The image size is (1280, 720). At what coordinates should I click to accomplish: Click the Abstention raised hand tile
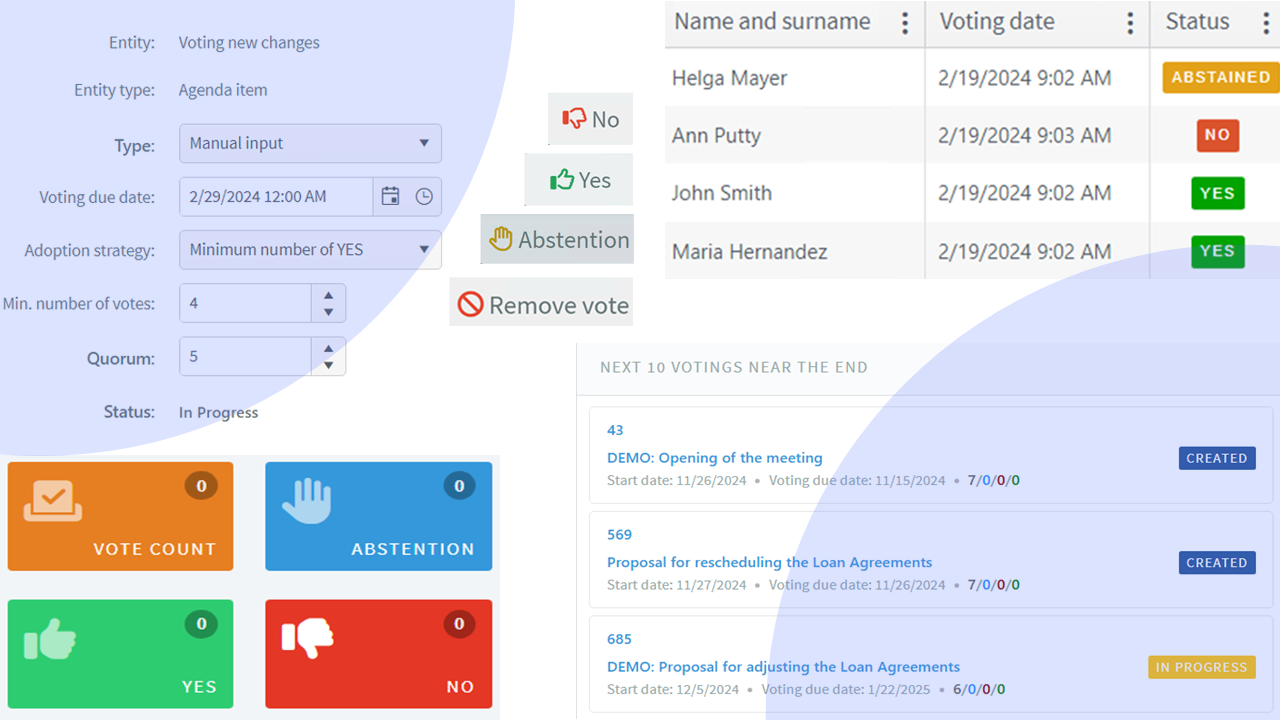coord(378,516)
